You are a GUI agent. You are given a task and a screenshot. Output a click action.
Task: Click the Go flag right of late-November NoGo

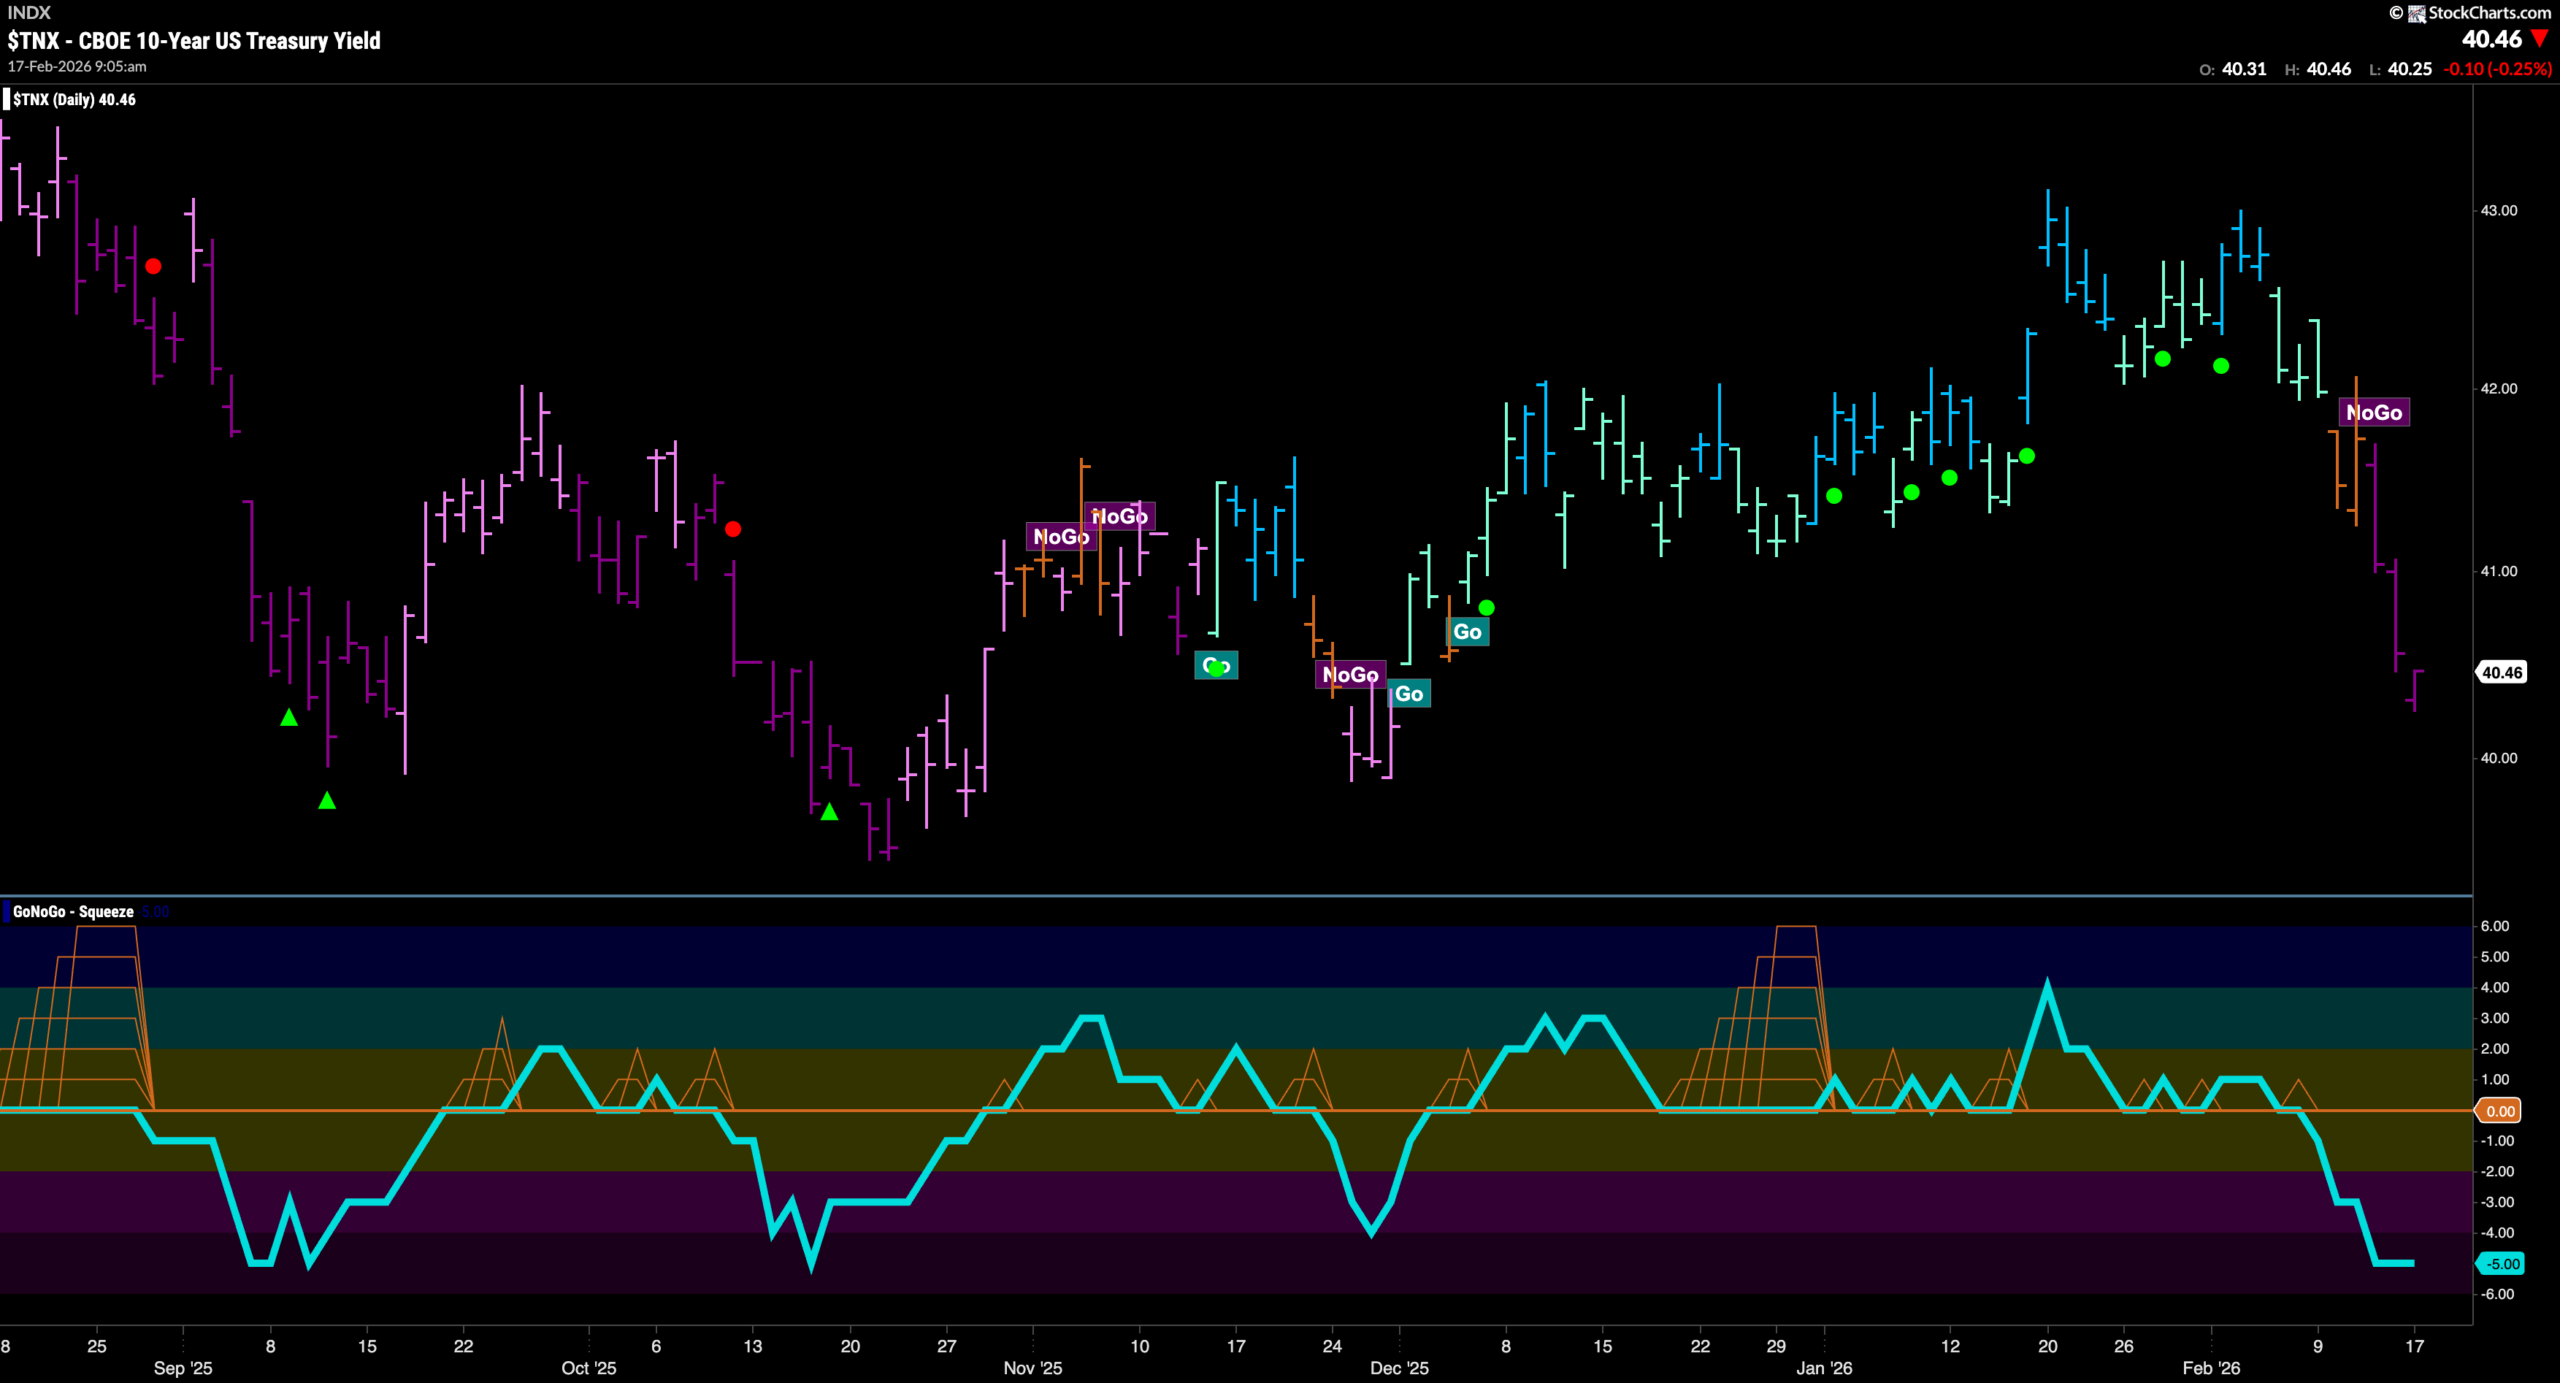[1409, 694]
